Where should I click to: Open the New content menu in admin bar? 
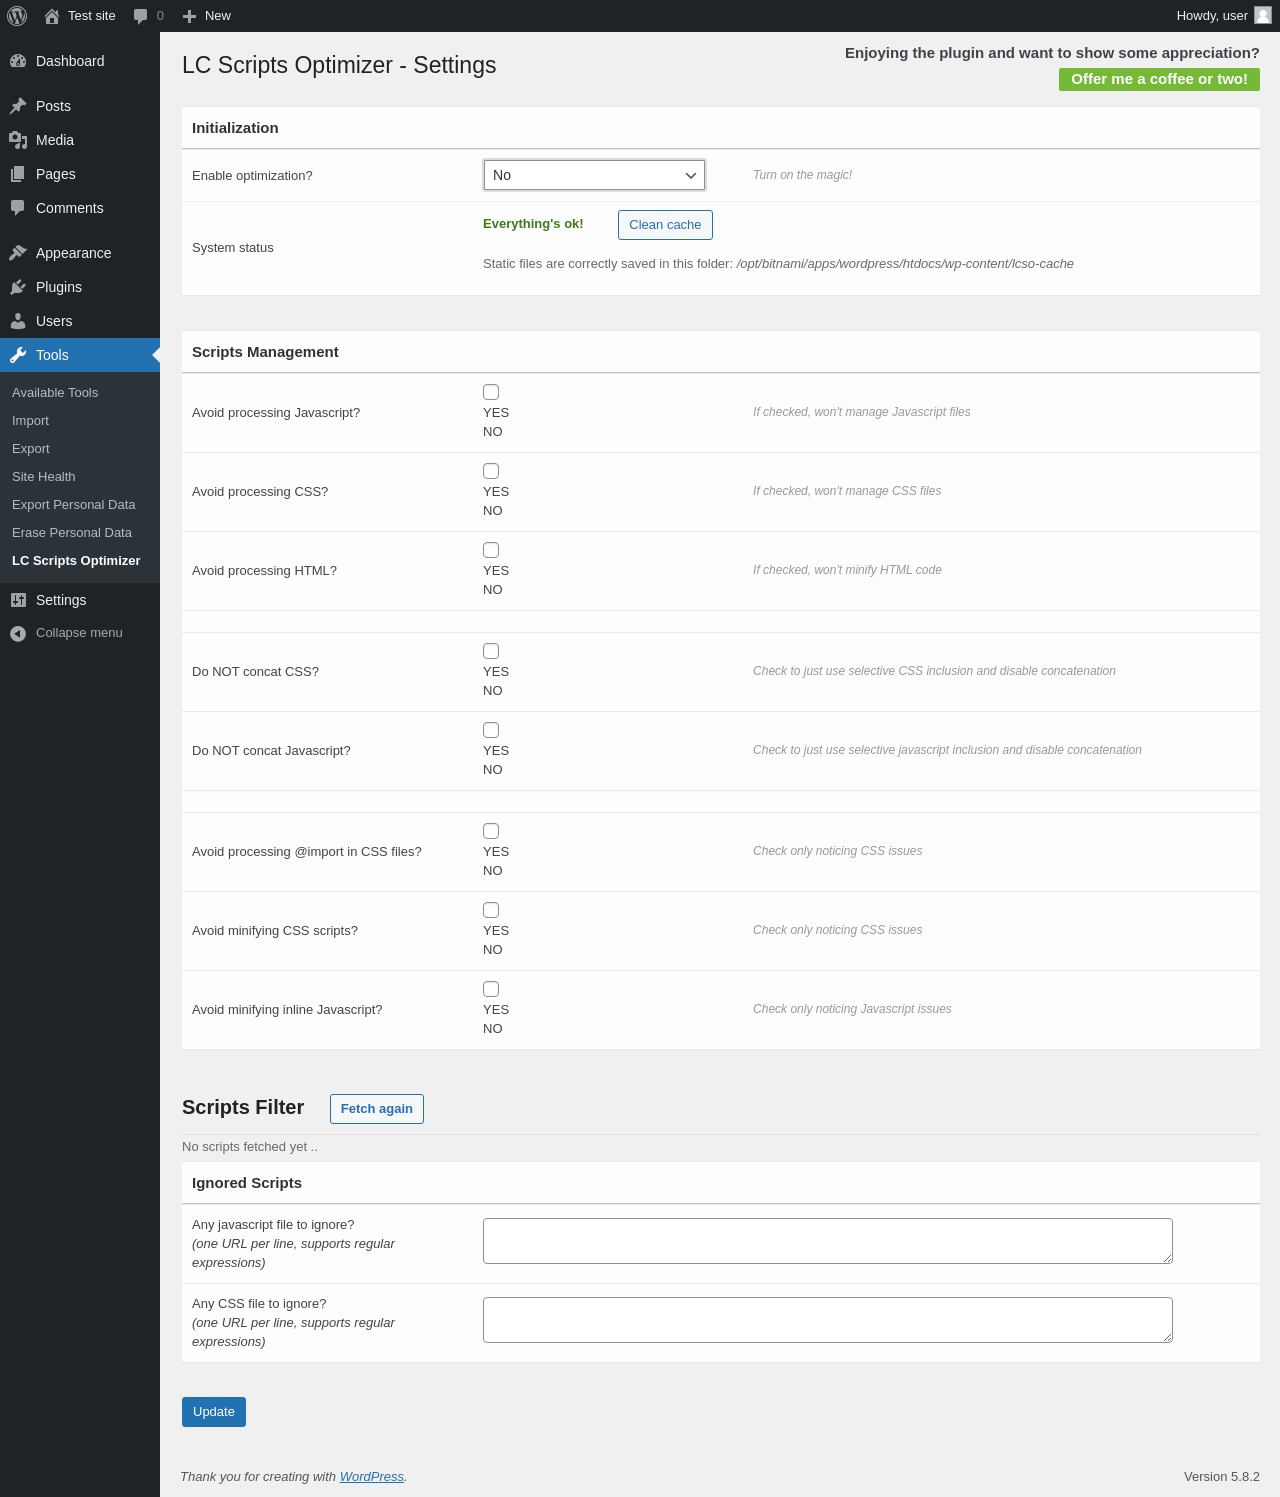[x=207, y=16]
